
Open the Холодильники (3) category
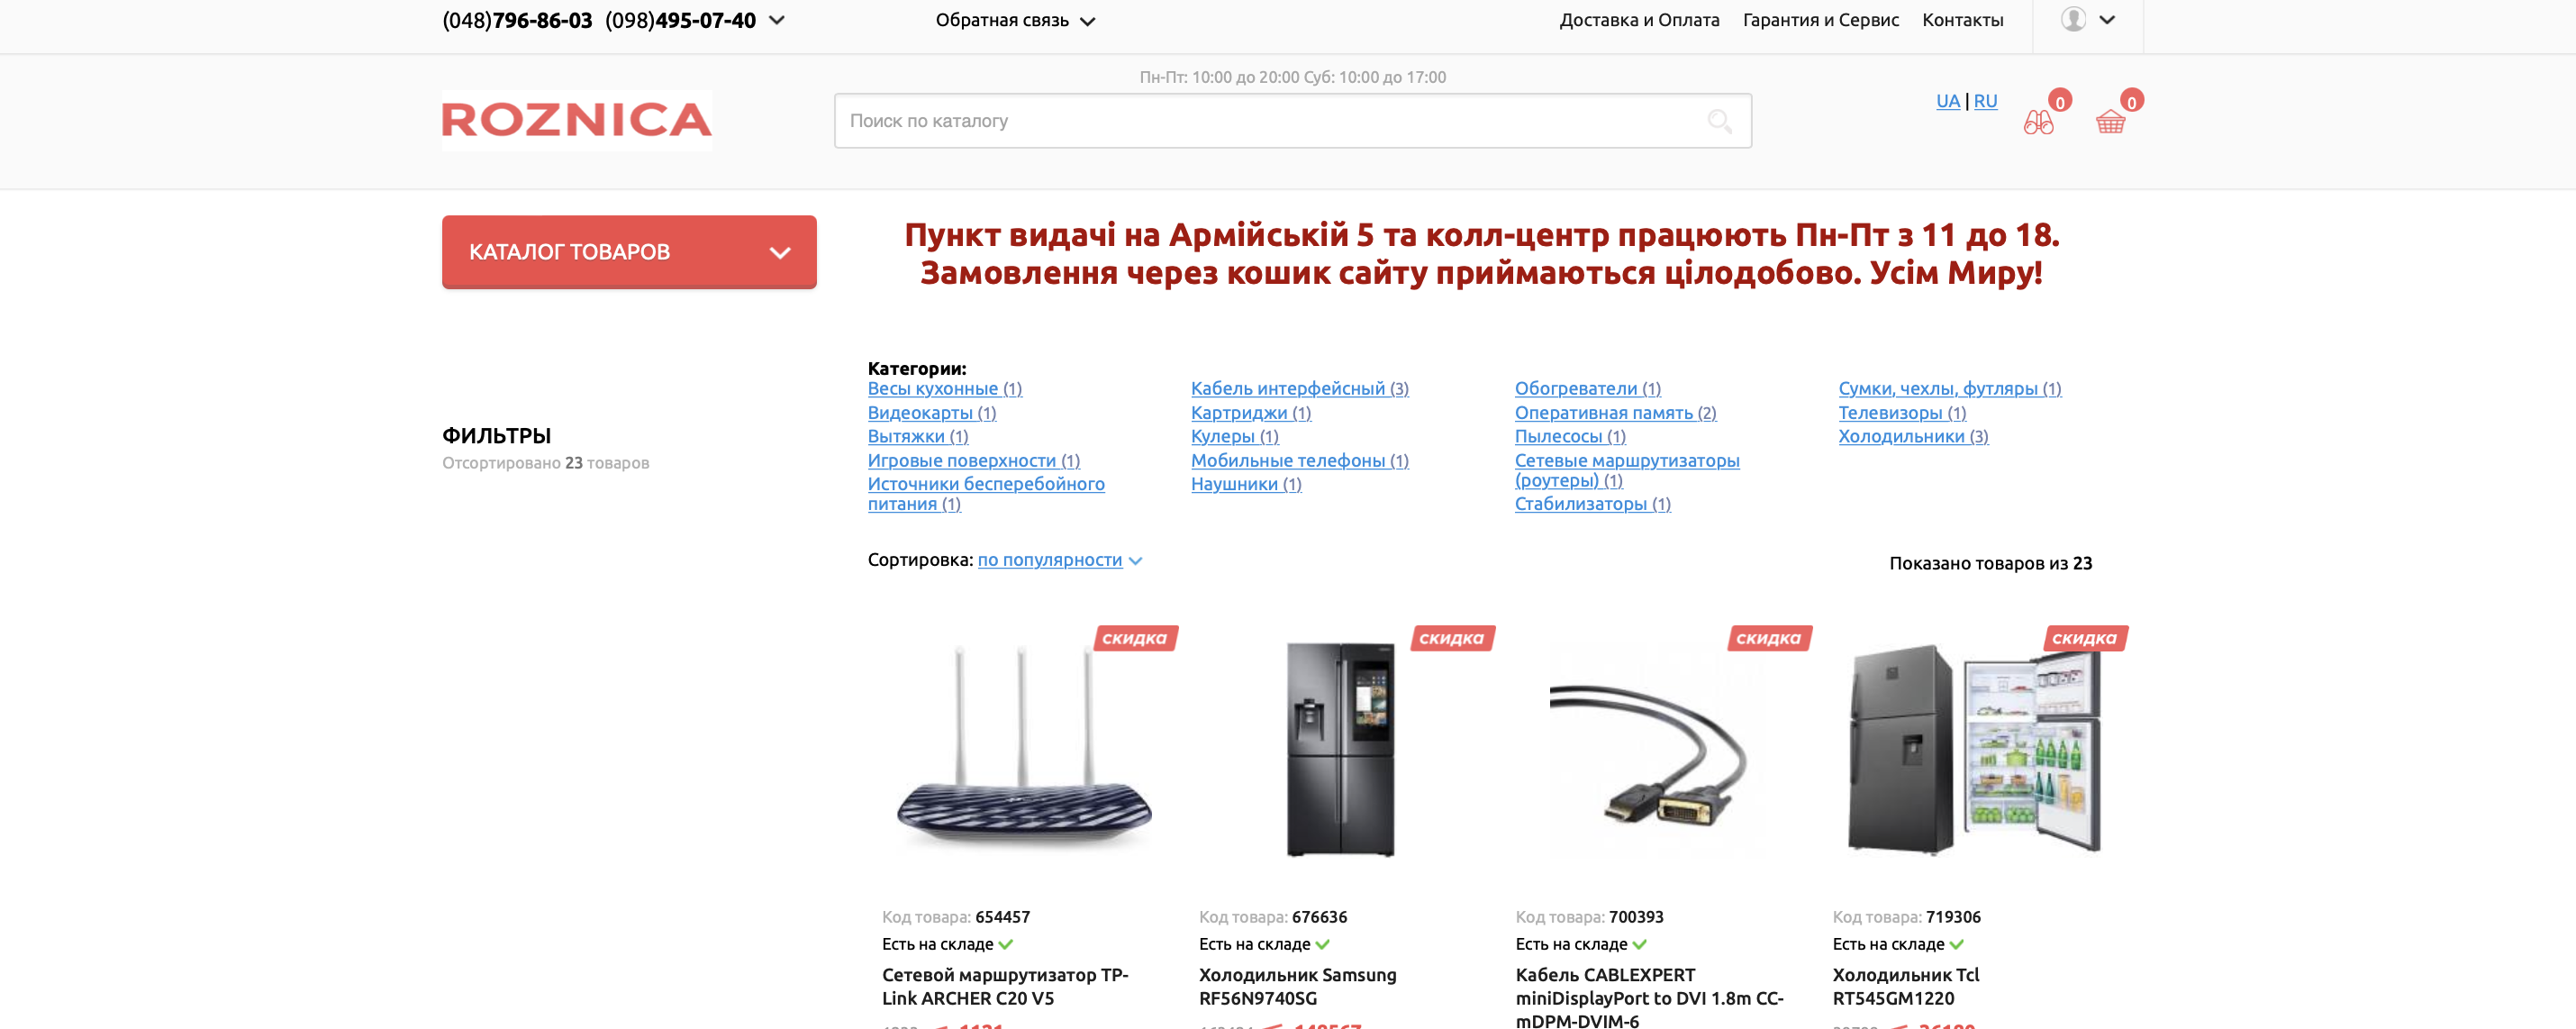coord(1913,436)
